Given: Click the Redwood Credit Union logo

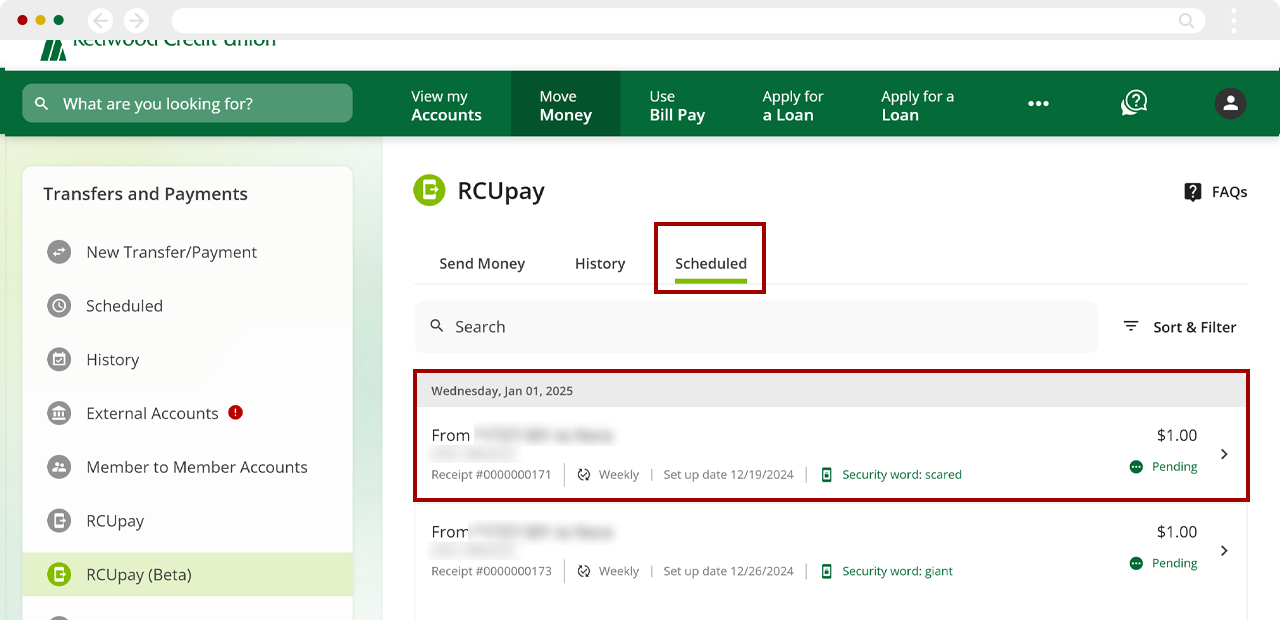Looking at the screenshot, I should [157, 48].
